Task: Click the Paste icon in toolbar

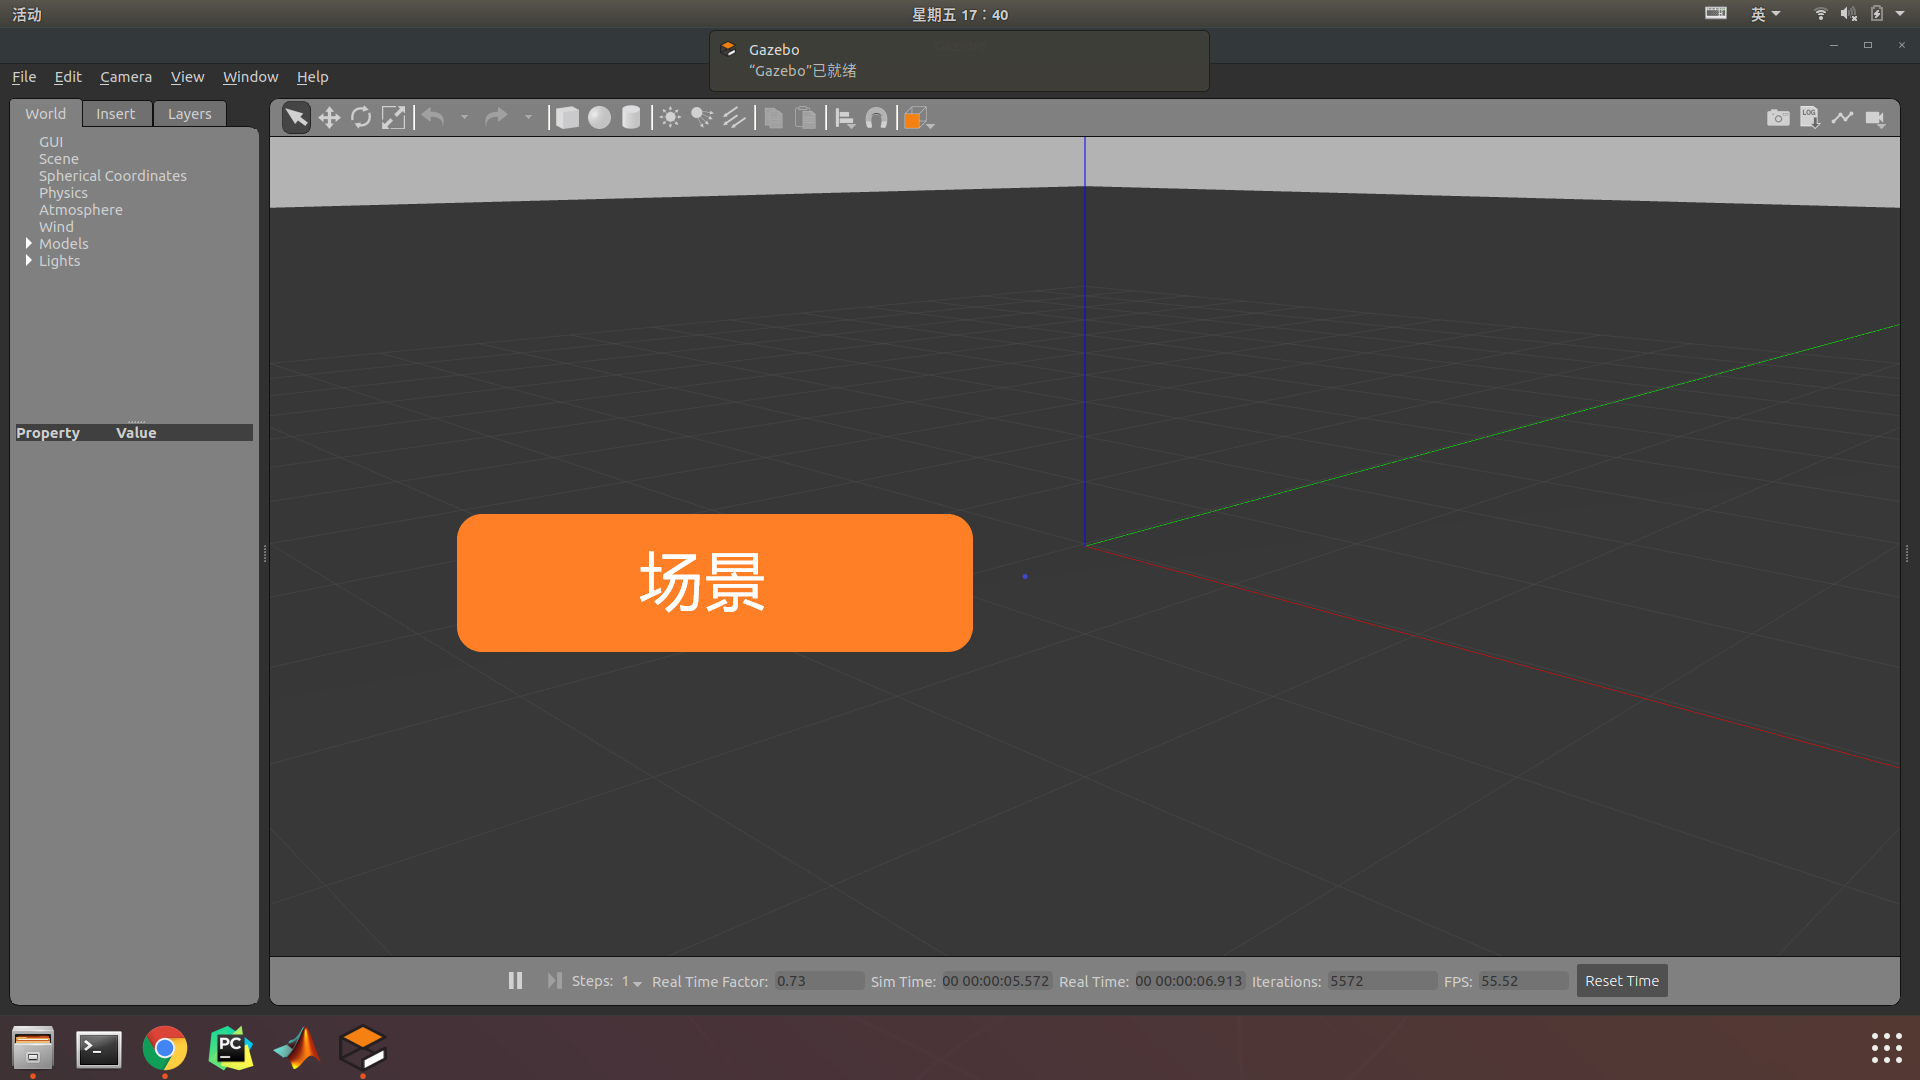Action: (x=805, y=118)
